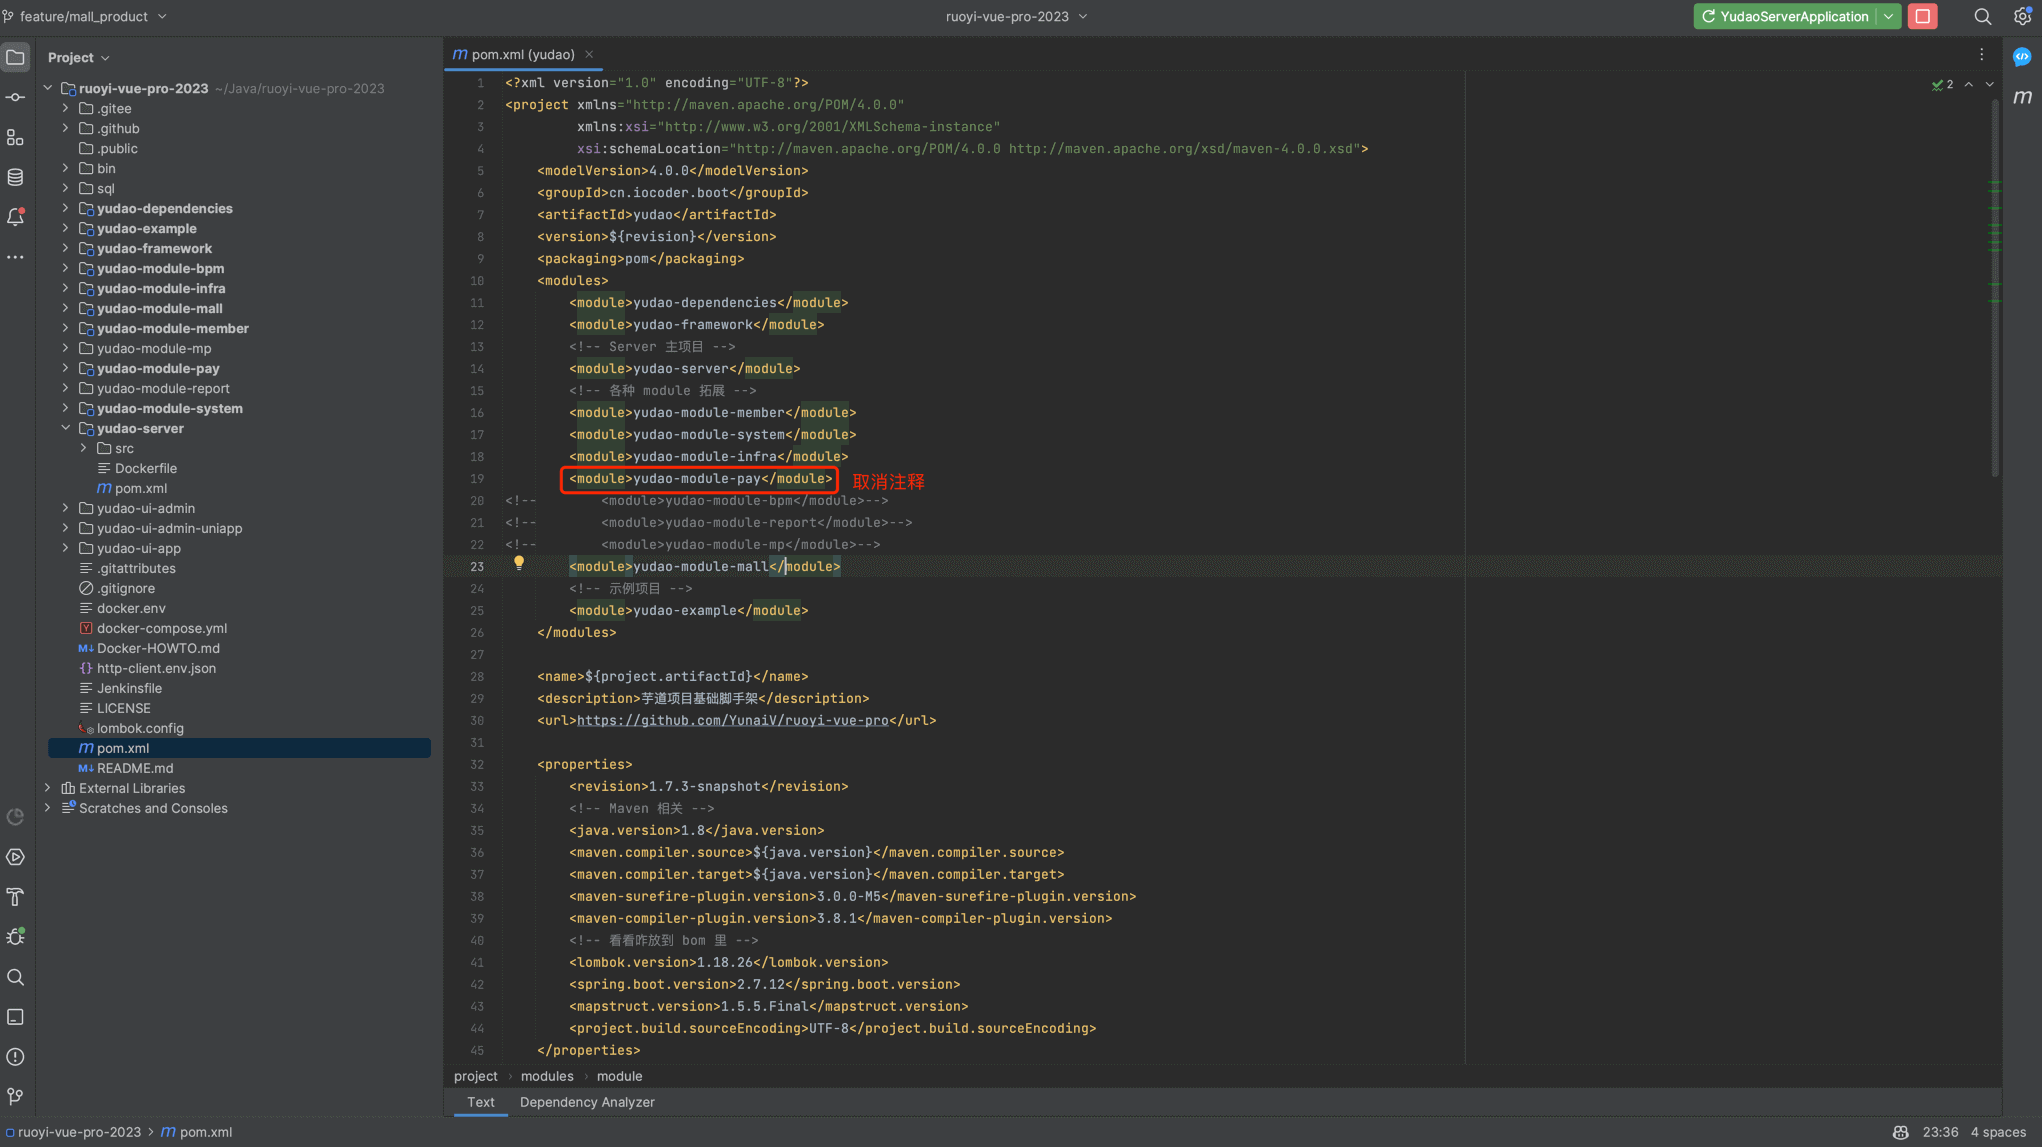Open the Git tool window icon
The image size is (2042, 1147).
tap(15, 1097)
